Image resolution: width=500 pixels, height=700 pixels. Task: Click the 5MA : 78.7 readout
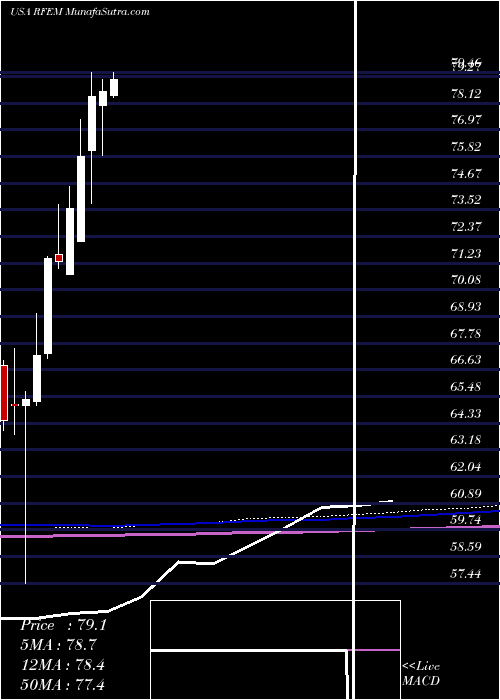coord(58,645)
